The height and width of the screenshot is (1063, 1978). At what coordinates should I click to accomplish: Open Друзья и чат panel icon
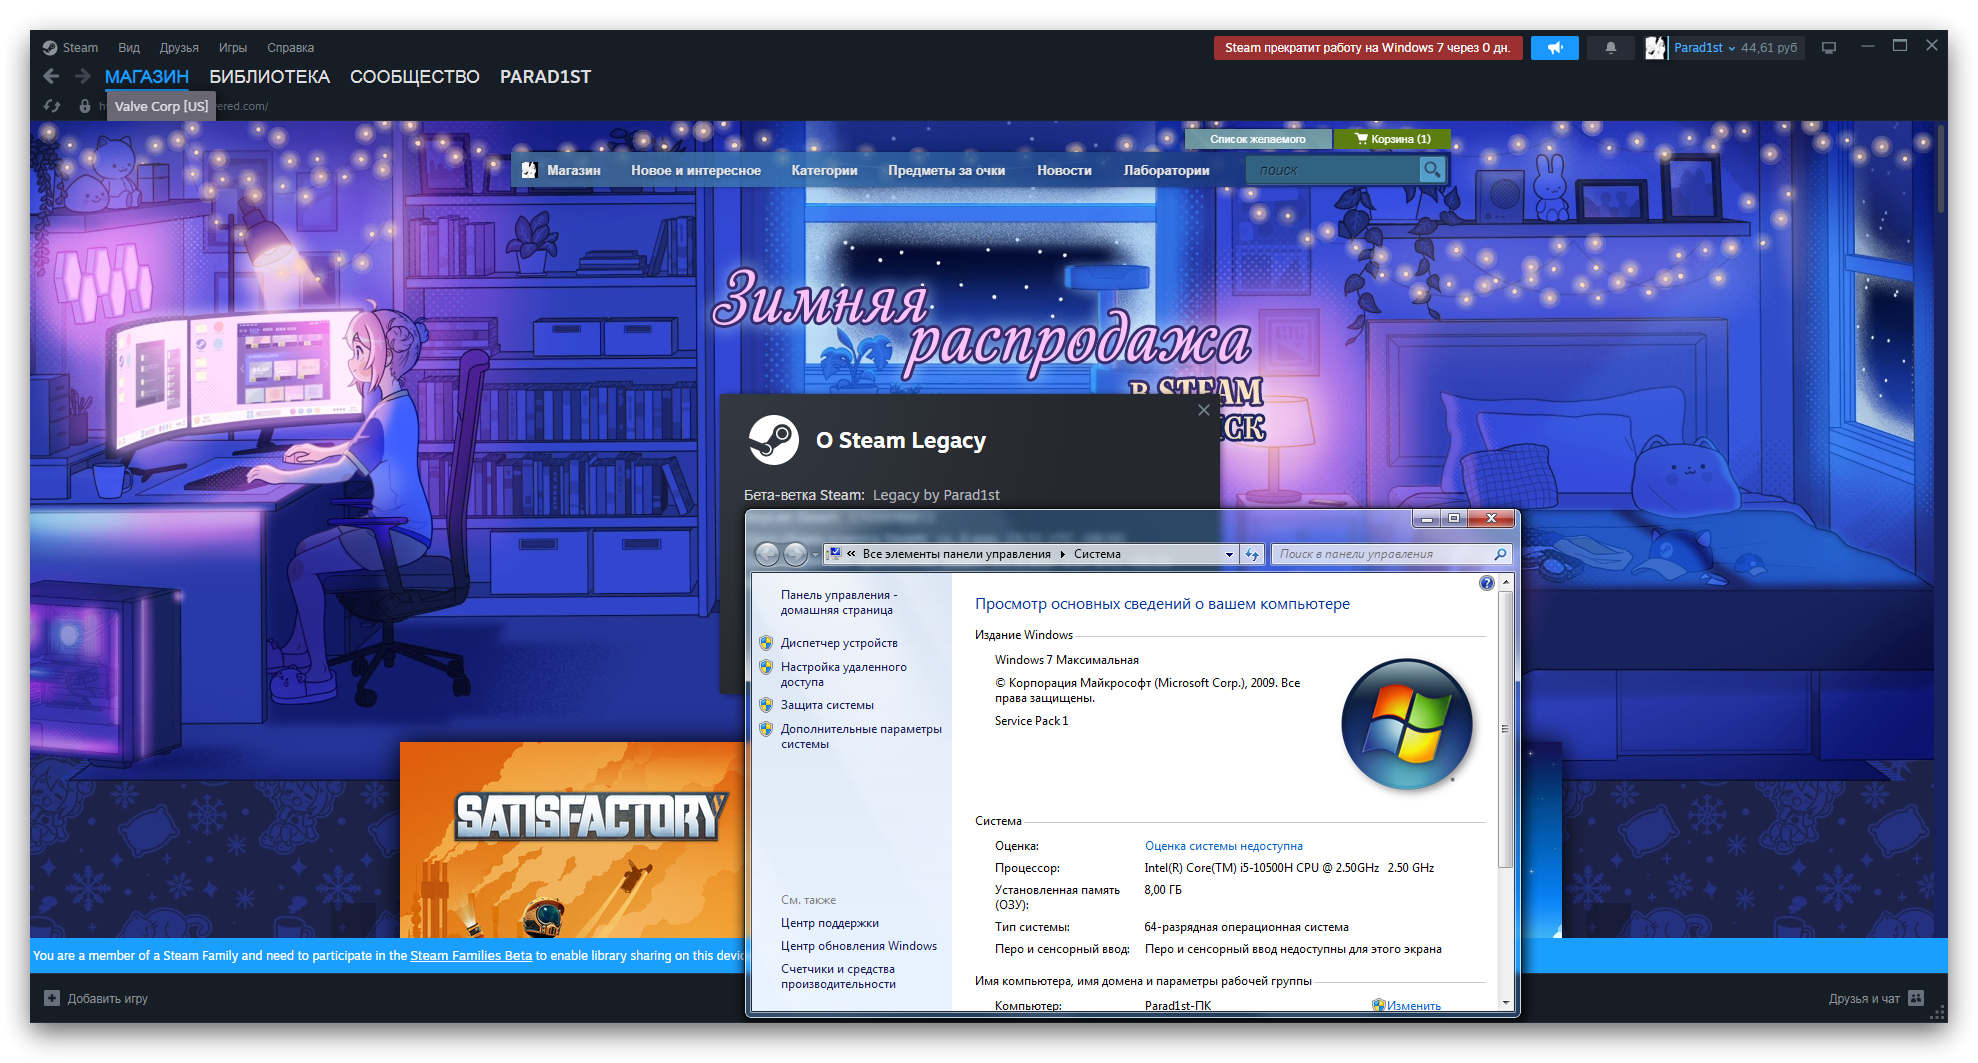pyautogui.click(x=1914, y=998)
